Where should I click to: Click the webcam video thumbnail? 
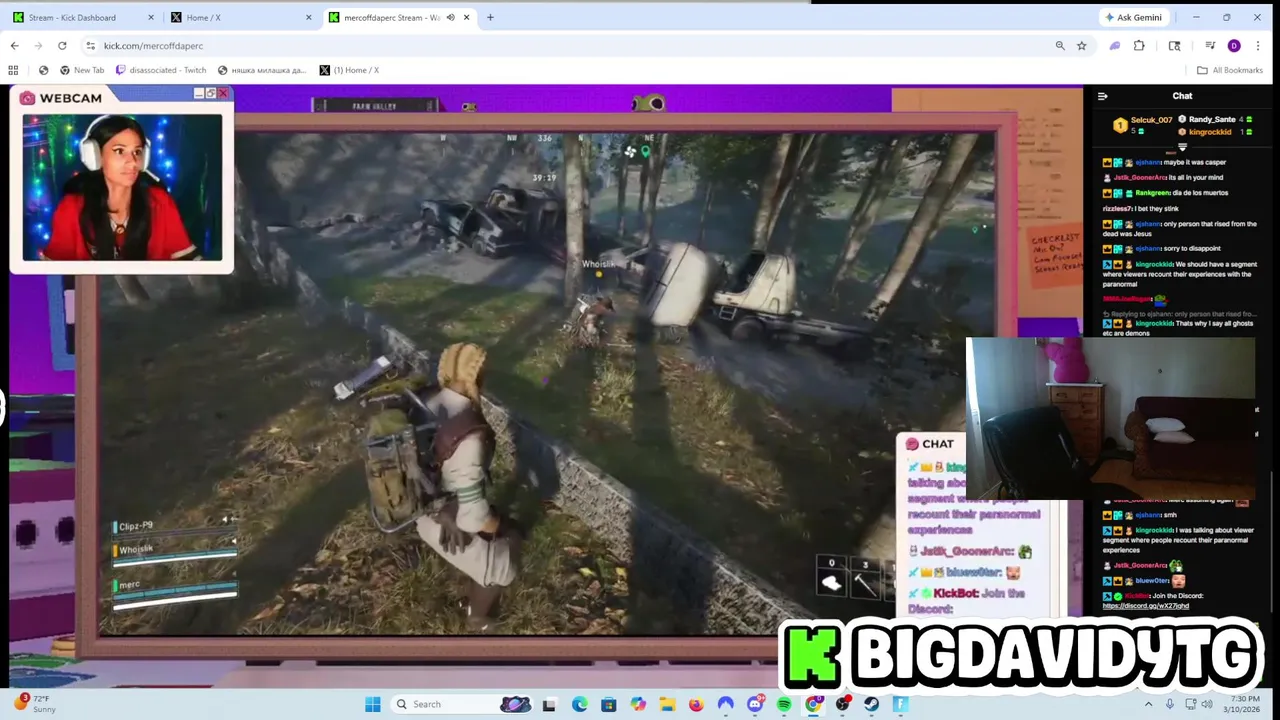click(x=122, y=187)
